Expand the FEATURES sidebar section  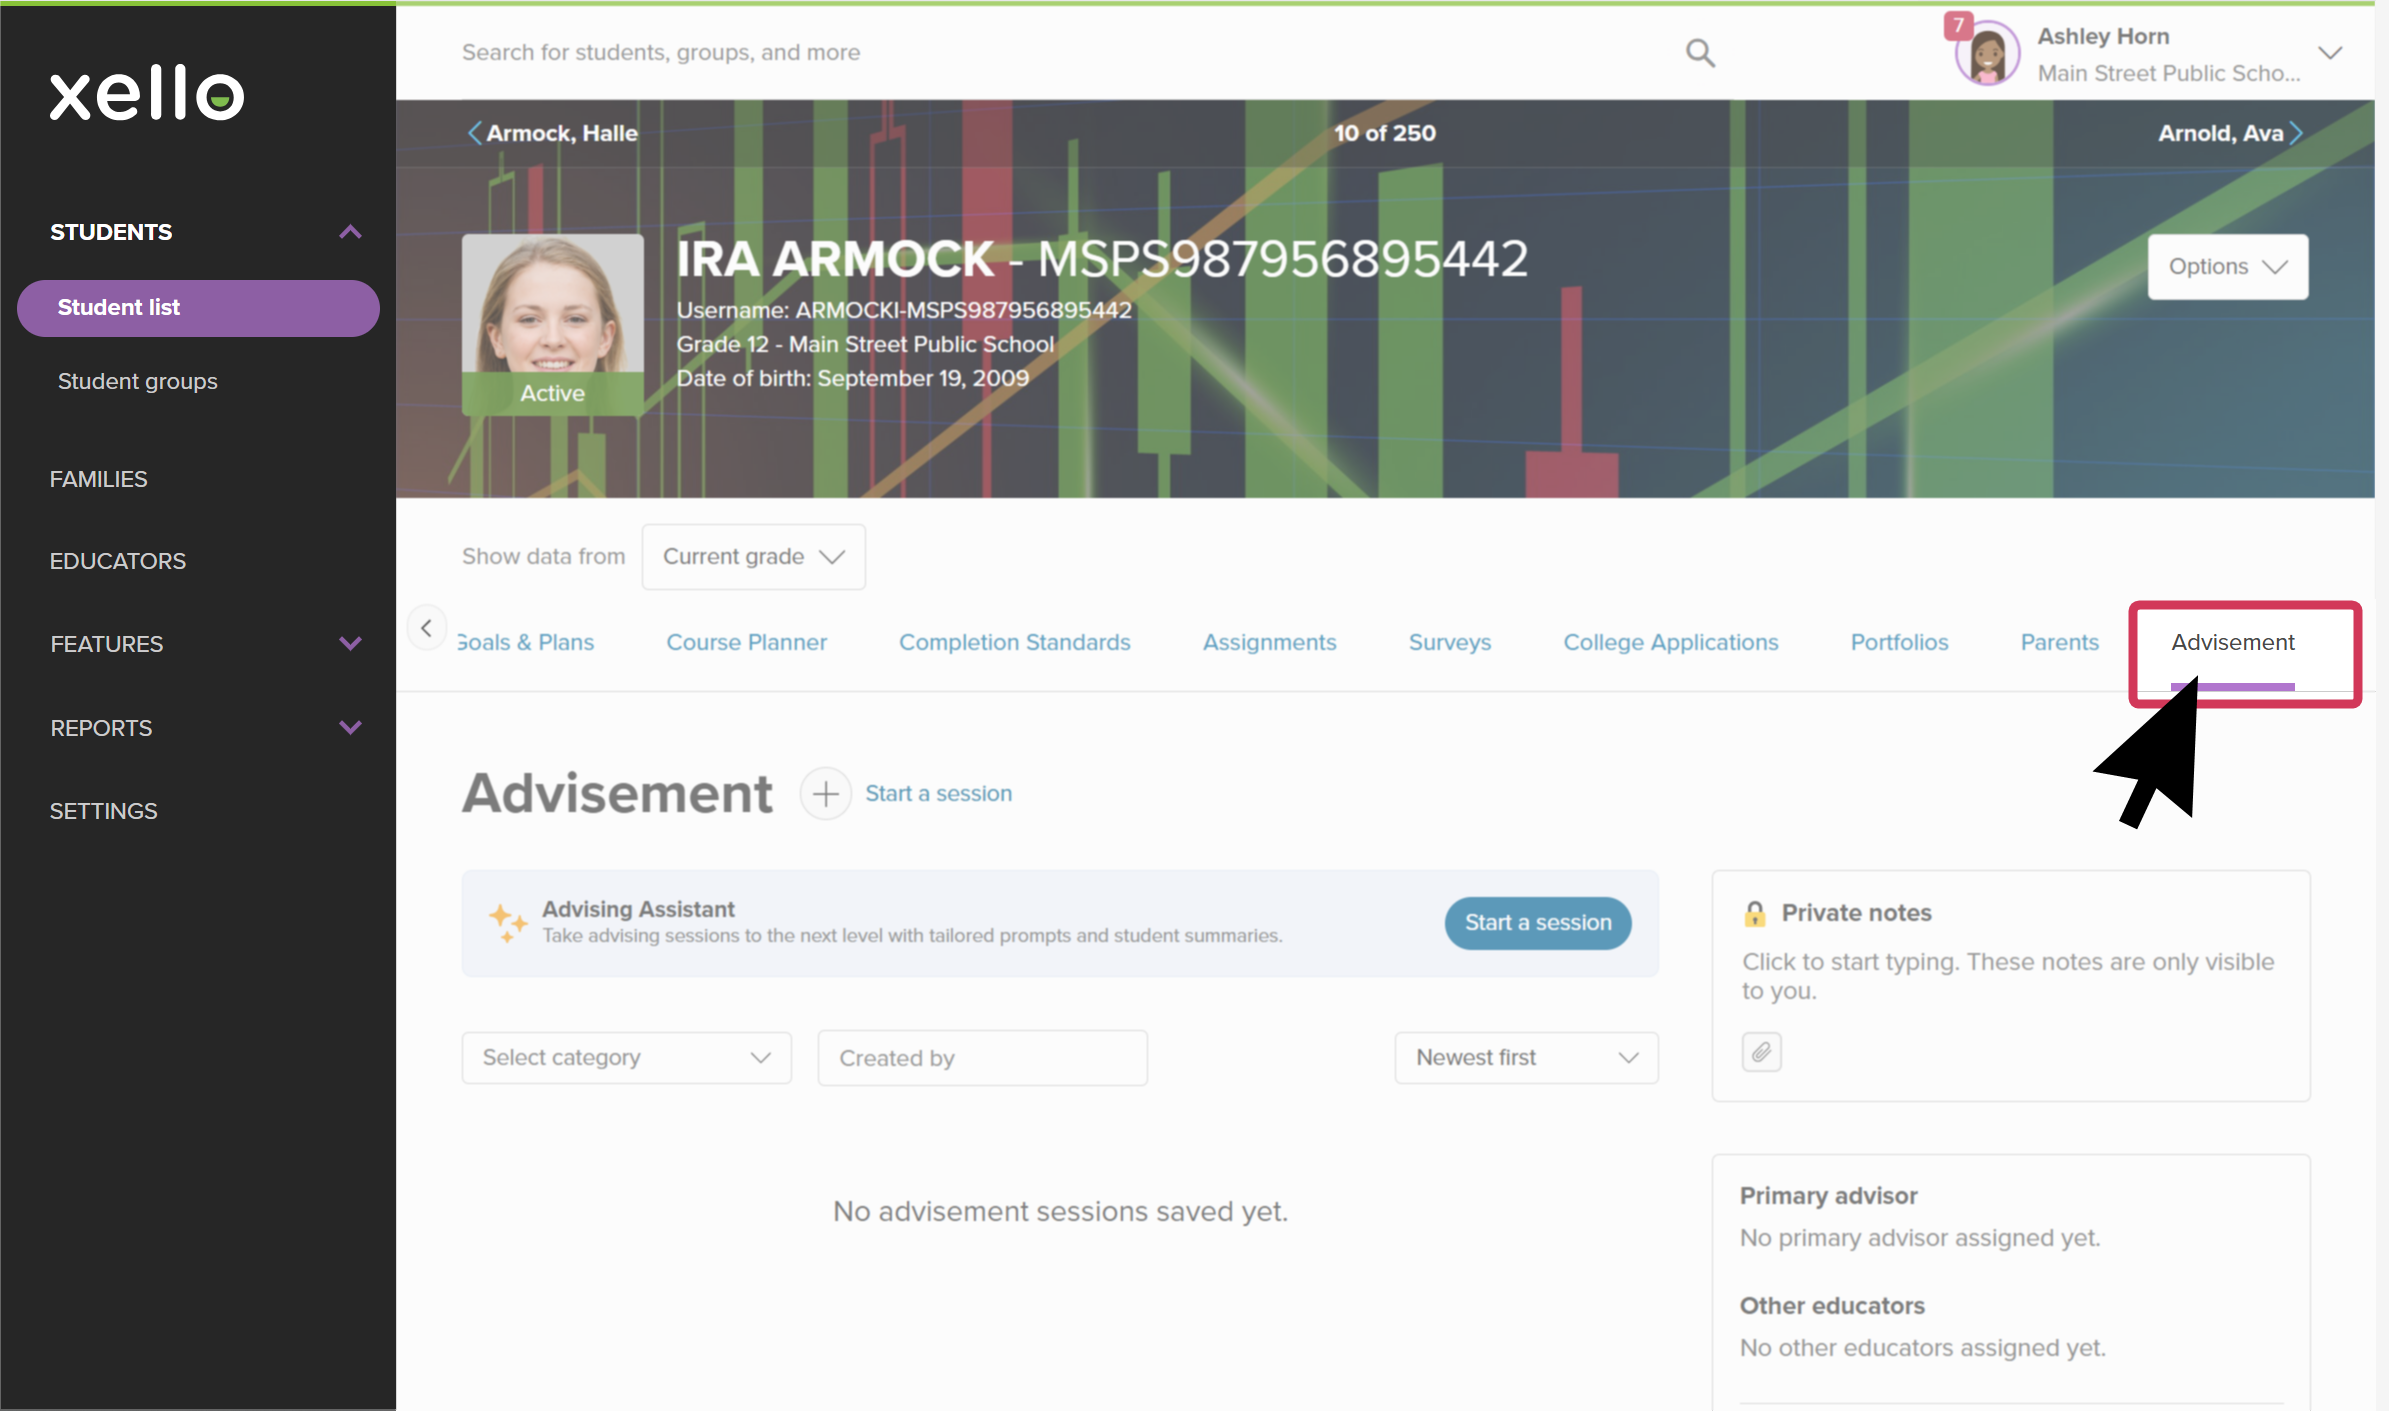(x=350, y=644)
